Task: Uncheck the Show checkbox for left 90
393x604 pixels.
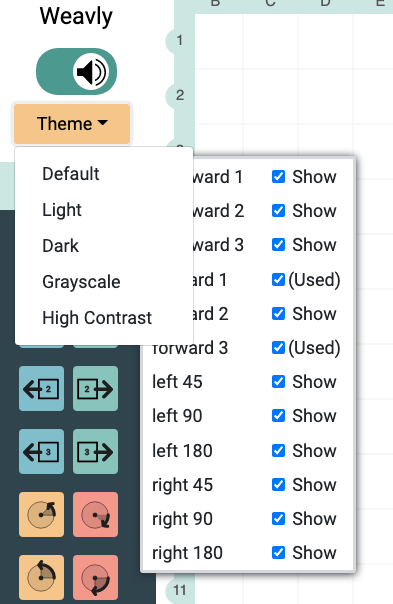Action: point(278,416)
